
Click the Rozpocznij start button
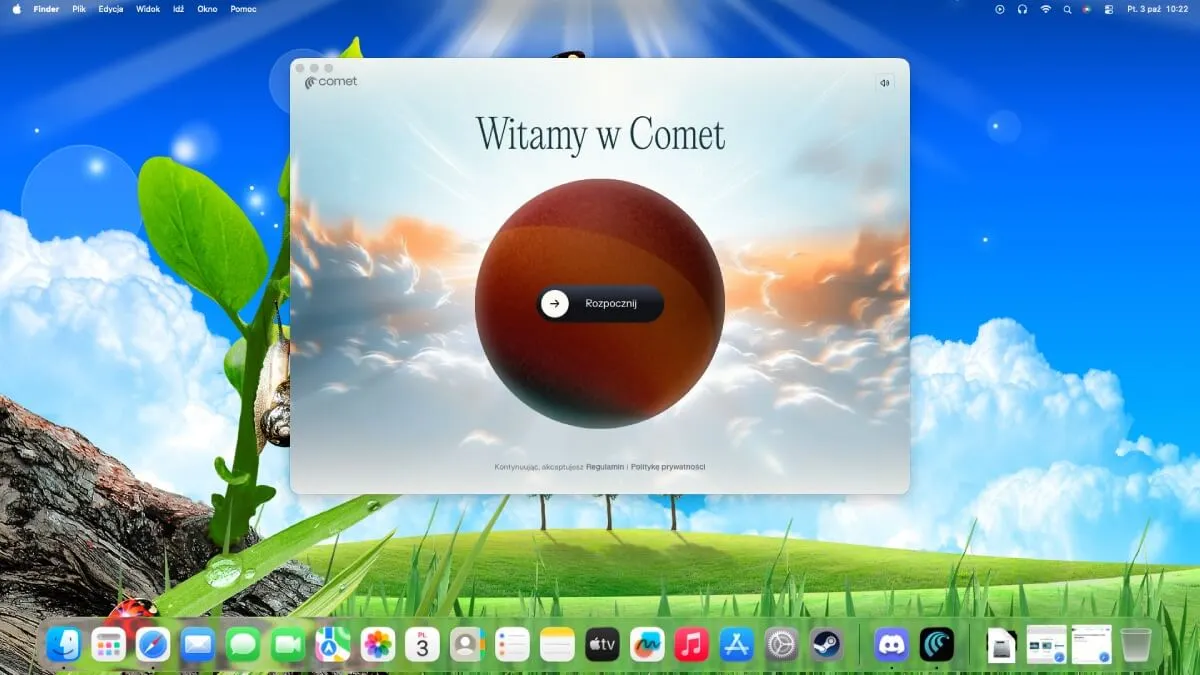pos(600,304)
